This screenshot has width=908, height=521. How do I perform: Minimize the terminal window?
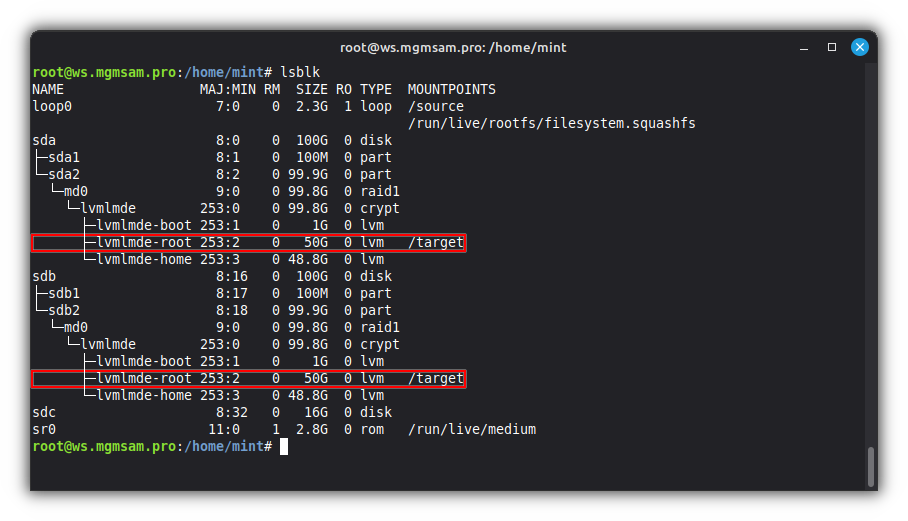tap(805, 47)
